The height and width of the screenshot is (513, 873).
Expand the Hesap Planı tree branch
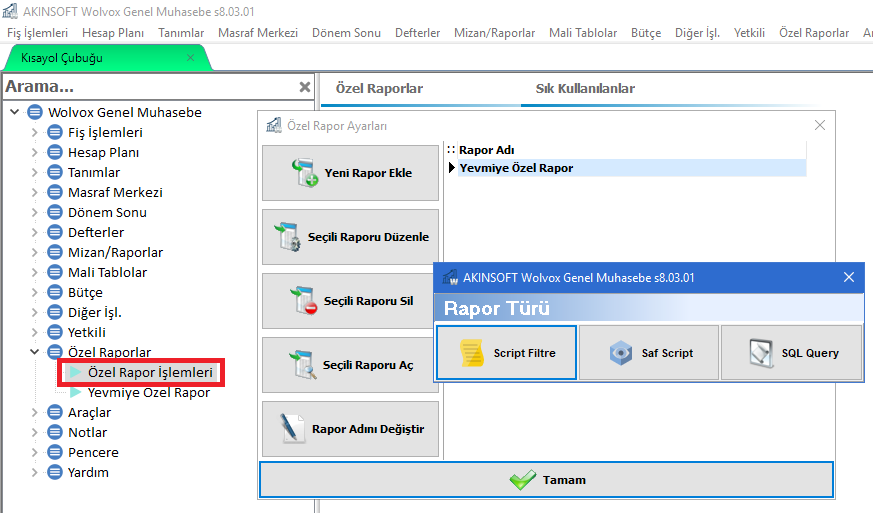[x=35, y=152]
